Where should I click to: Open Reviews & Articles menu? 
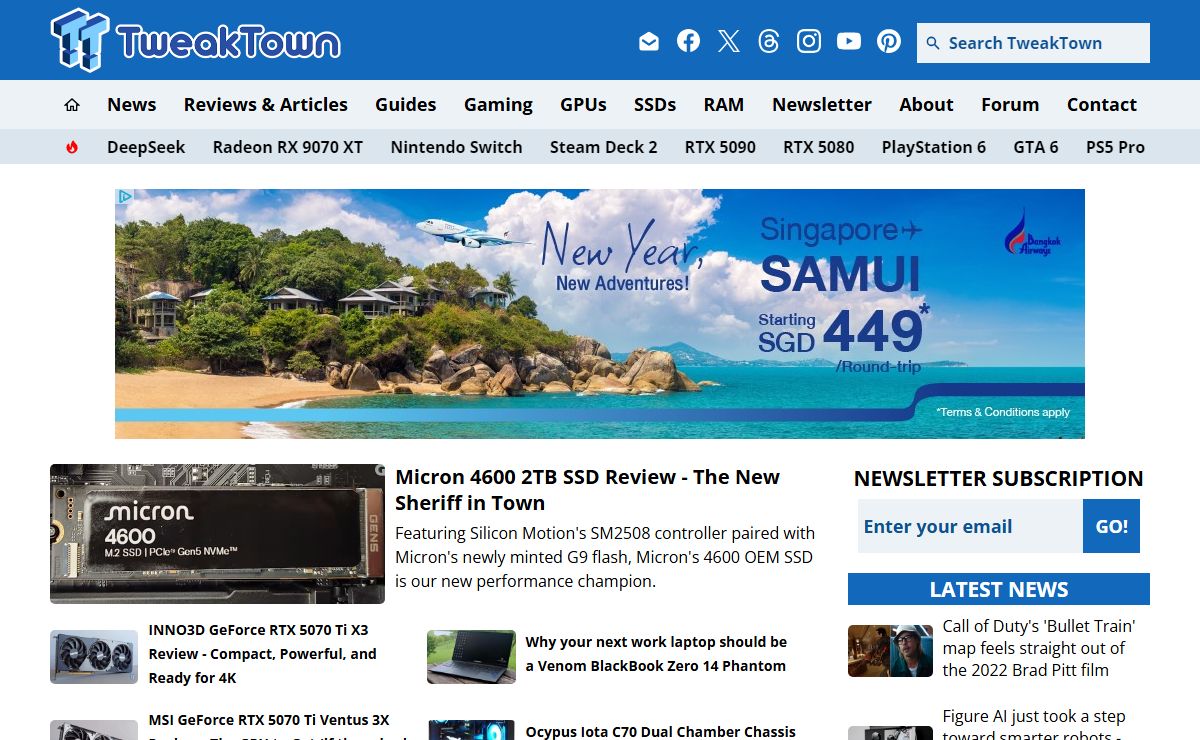(x=266, y=104)
